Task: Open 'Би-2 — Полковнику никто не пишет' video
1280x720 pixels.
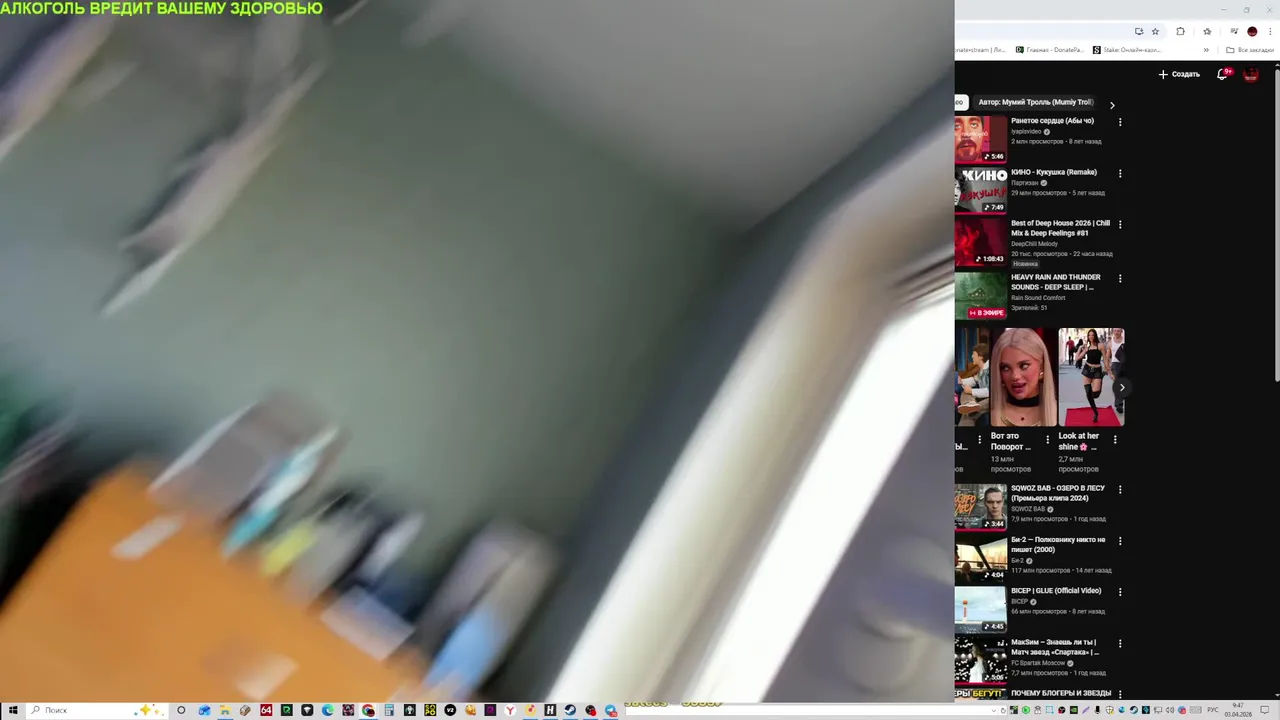Action: [x=1058, y=544]
